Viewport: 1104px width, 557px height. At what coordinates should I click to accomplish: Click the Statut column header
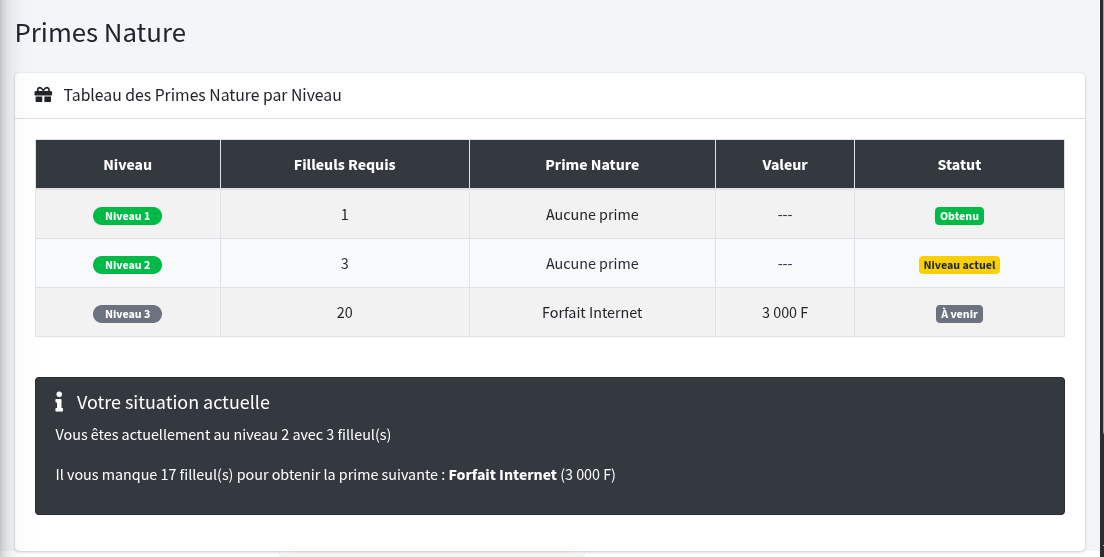click(959, 165)
